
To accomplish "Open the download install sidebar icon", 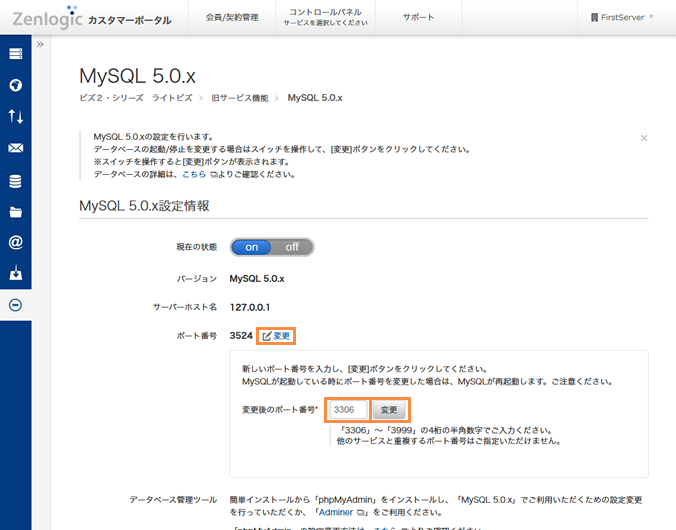I will tap(16, 273).
